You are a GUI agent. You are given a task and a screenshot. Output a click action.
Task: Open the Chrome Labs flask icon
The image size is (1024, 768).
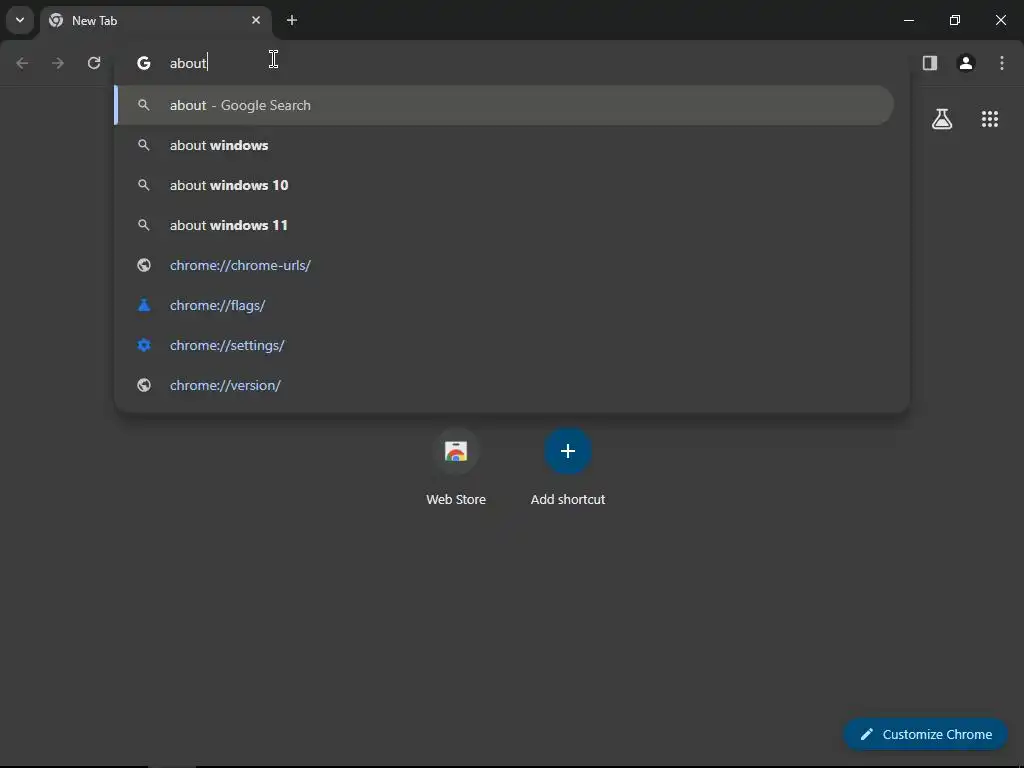942,119
